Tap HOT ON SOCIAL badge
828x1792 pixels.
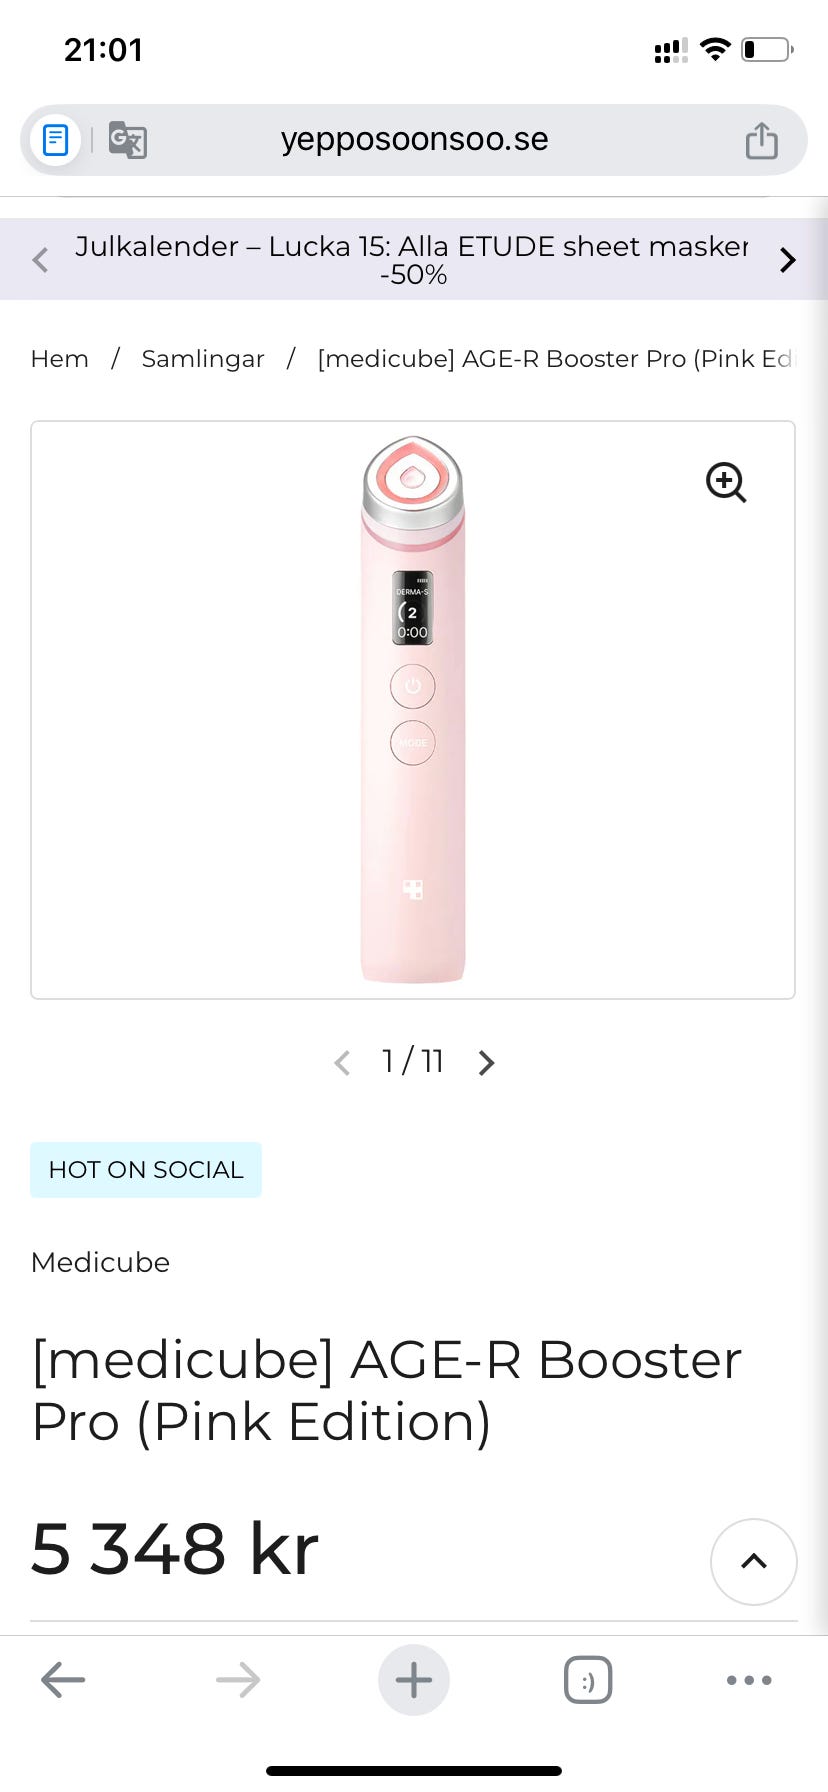[x=146, y=1170]
